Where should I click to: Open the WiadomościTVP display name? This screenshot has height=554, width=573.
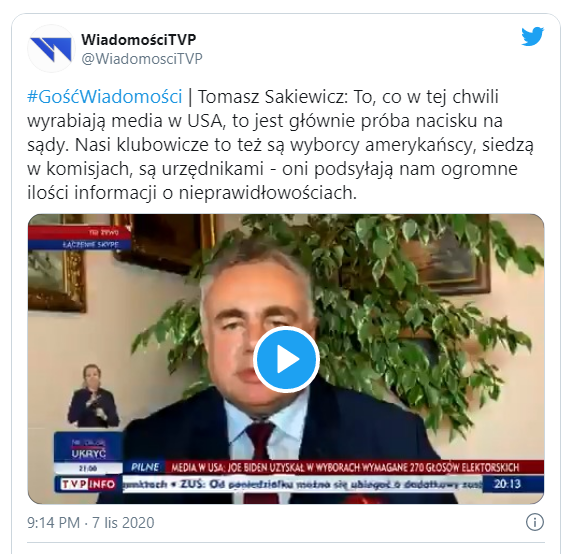click(x=138, y=39)
